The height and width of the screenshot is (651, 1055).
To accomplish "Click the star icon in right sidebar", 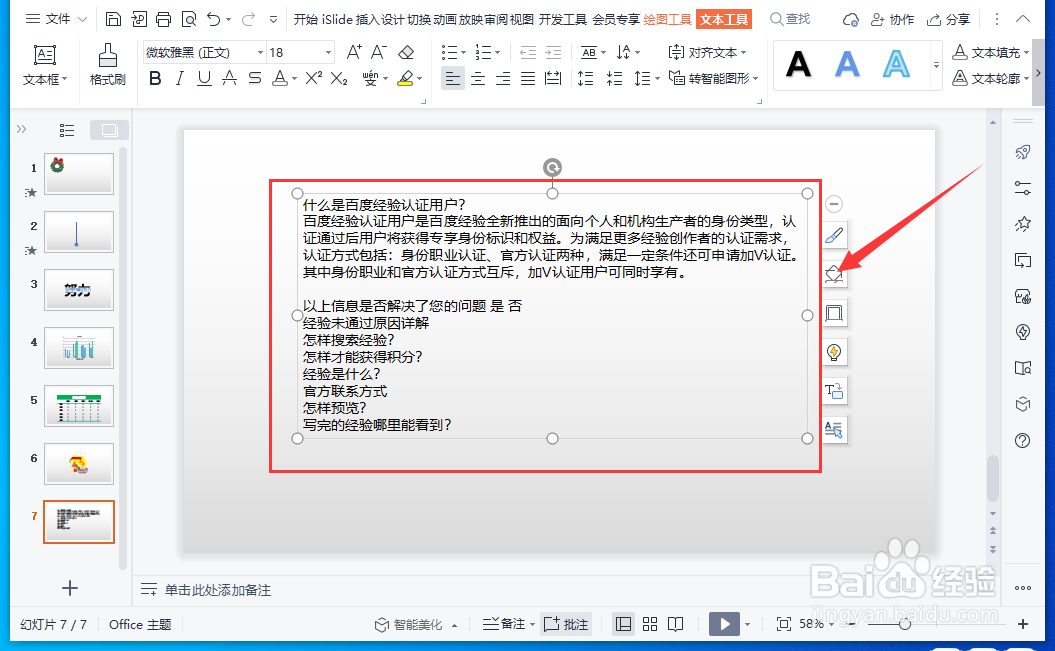I will click(x=1023, y=224).
